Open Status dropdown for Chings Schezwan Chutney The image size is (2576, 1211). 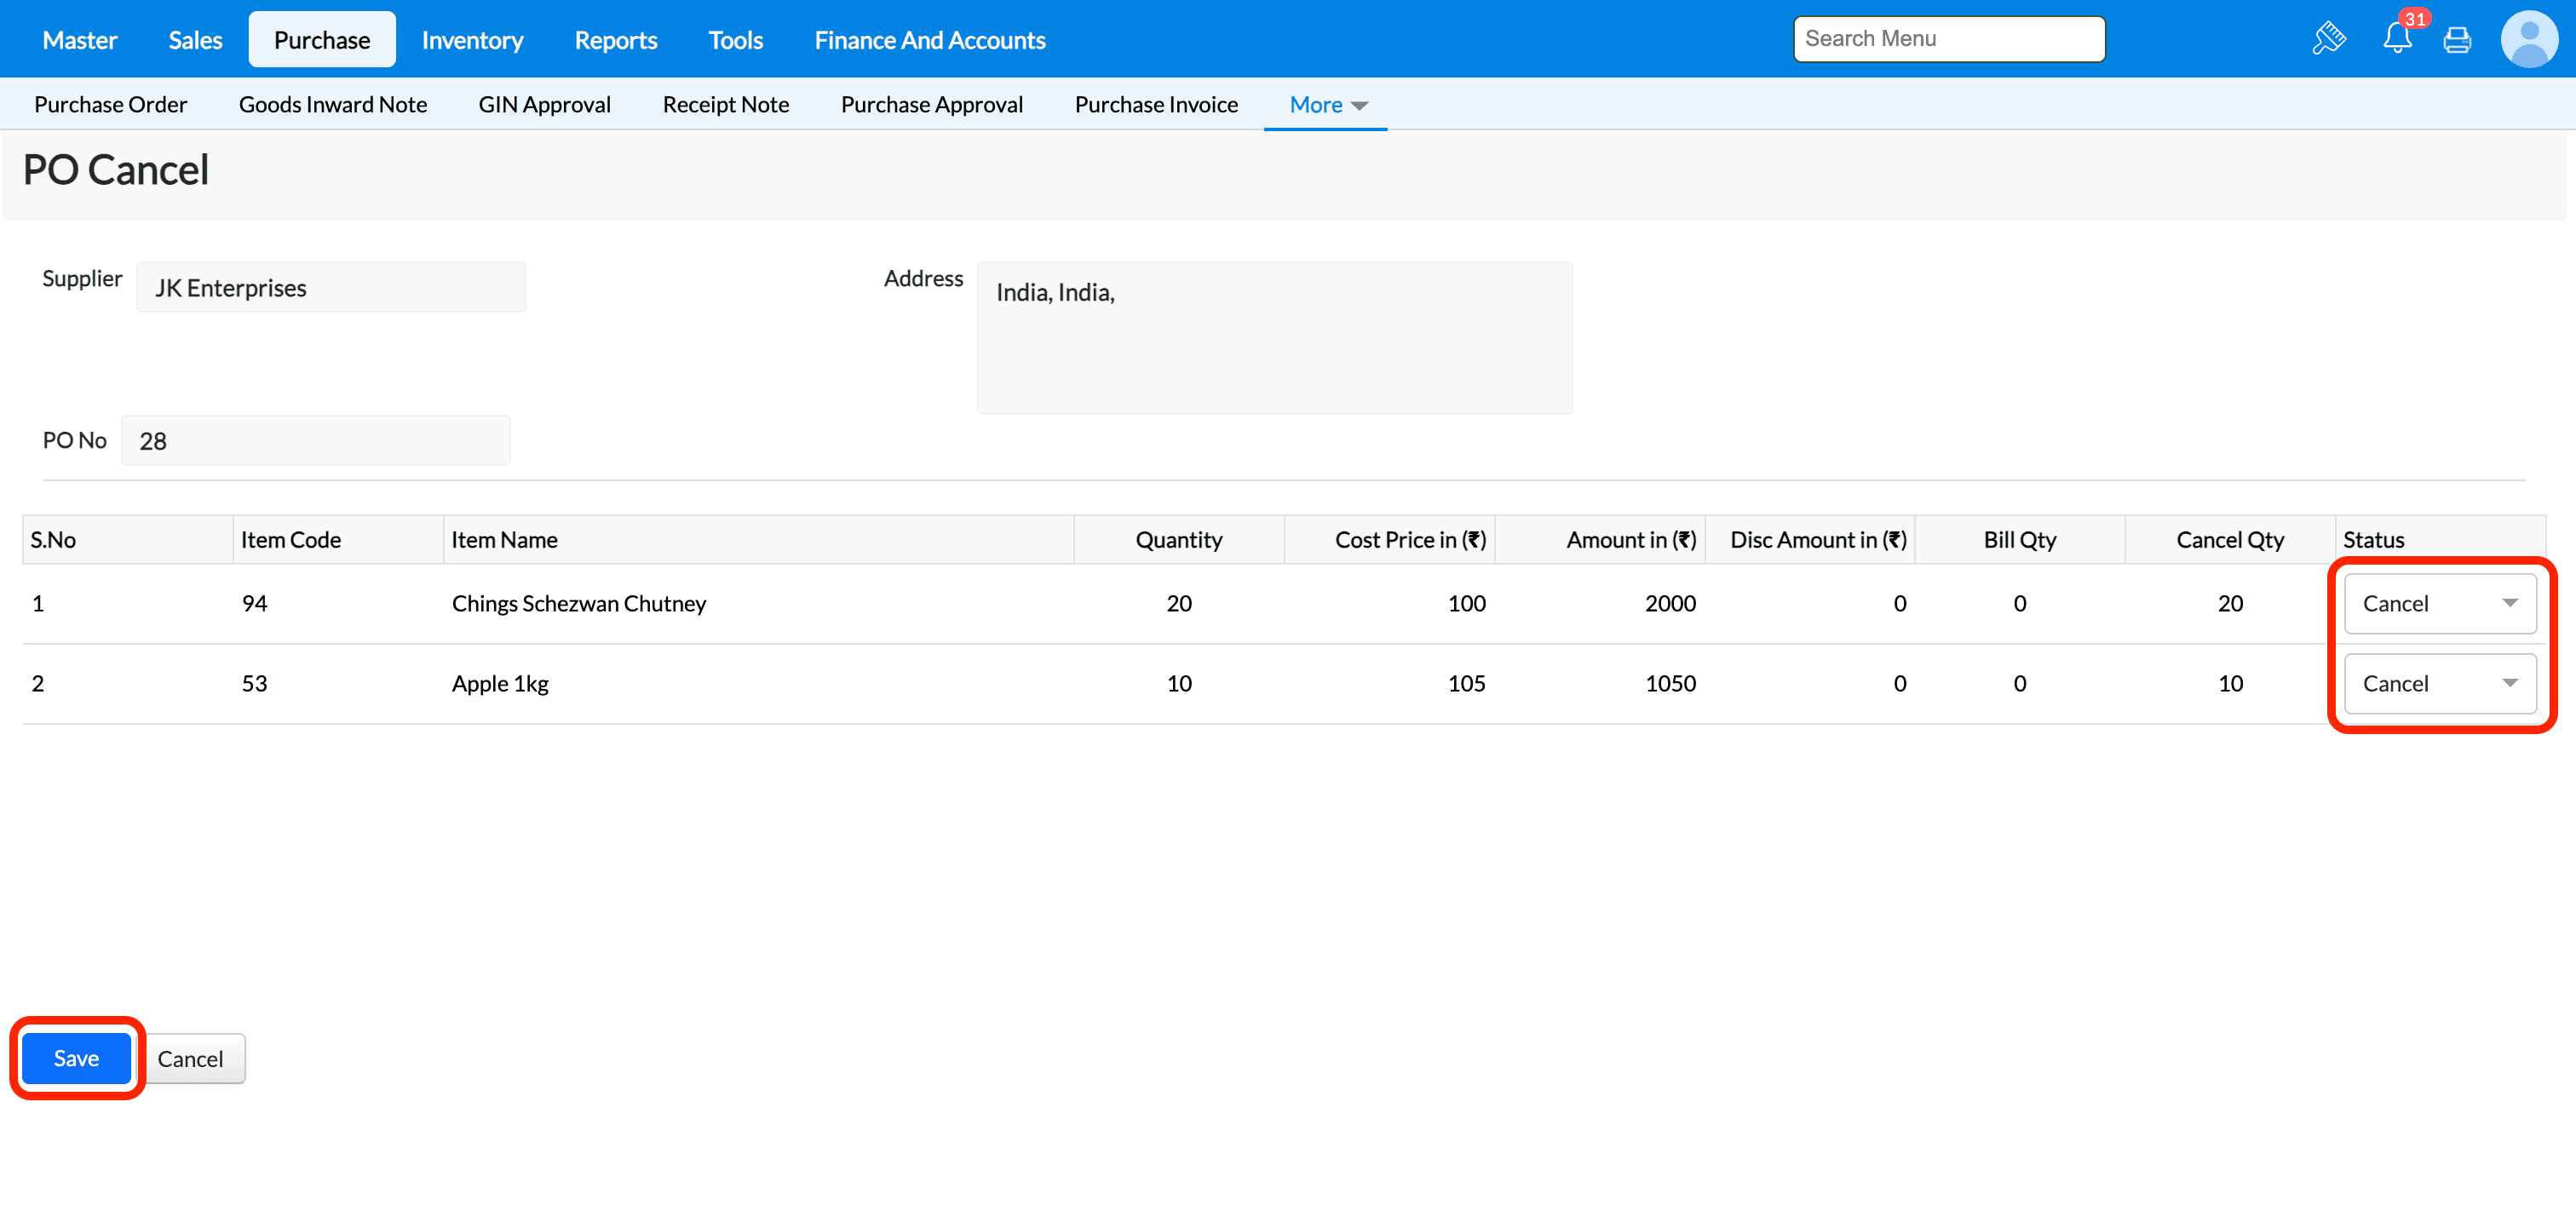(x=2439, y=603)
